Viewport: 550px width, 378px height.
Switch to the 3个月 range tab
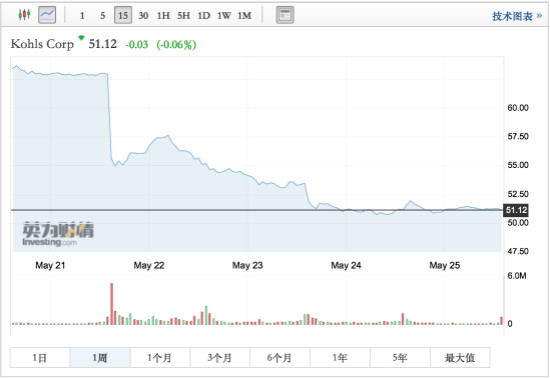pos(220,358)
